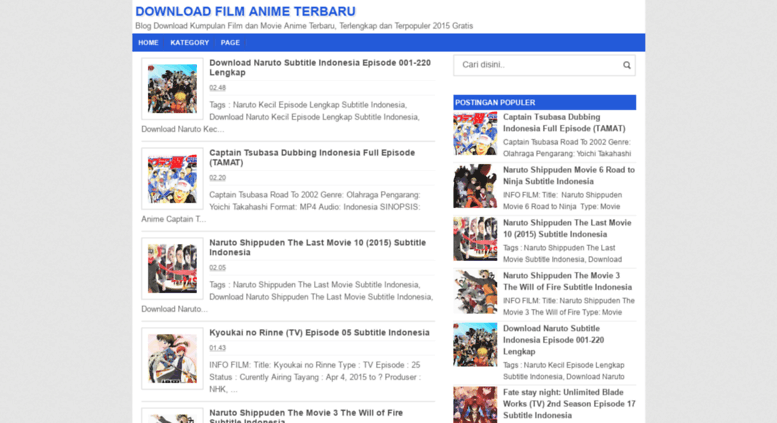This screenshot has width=777, height=423.
Task: Click The Last Movie 10 thumbnail in main list
Action: point(172,268)
